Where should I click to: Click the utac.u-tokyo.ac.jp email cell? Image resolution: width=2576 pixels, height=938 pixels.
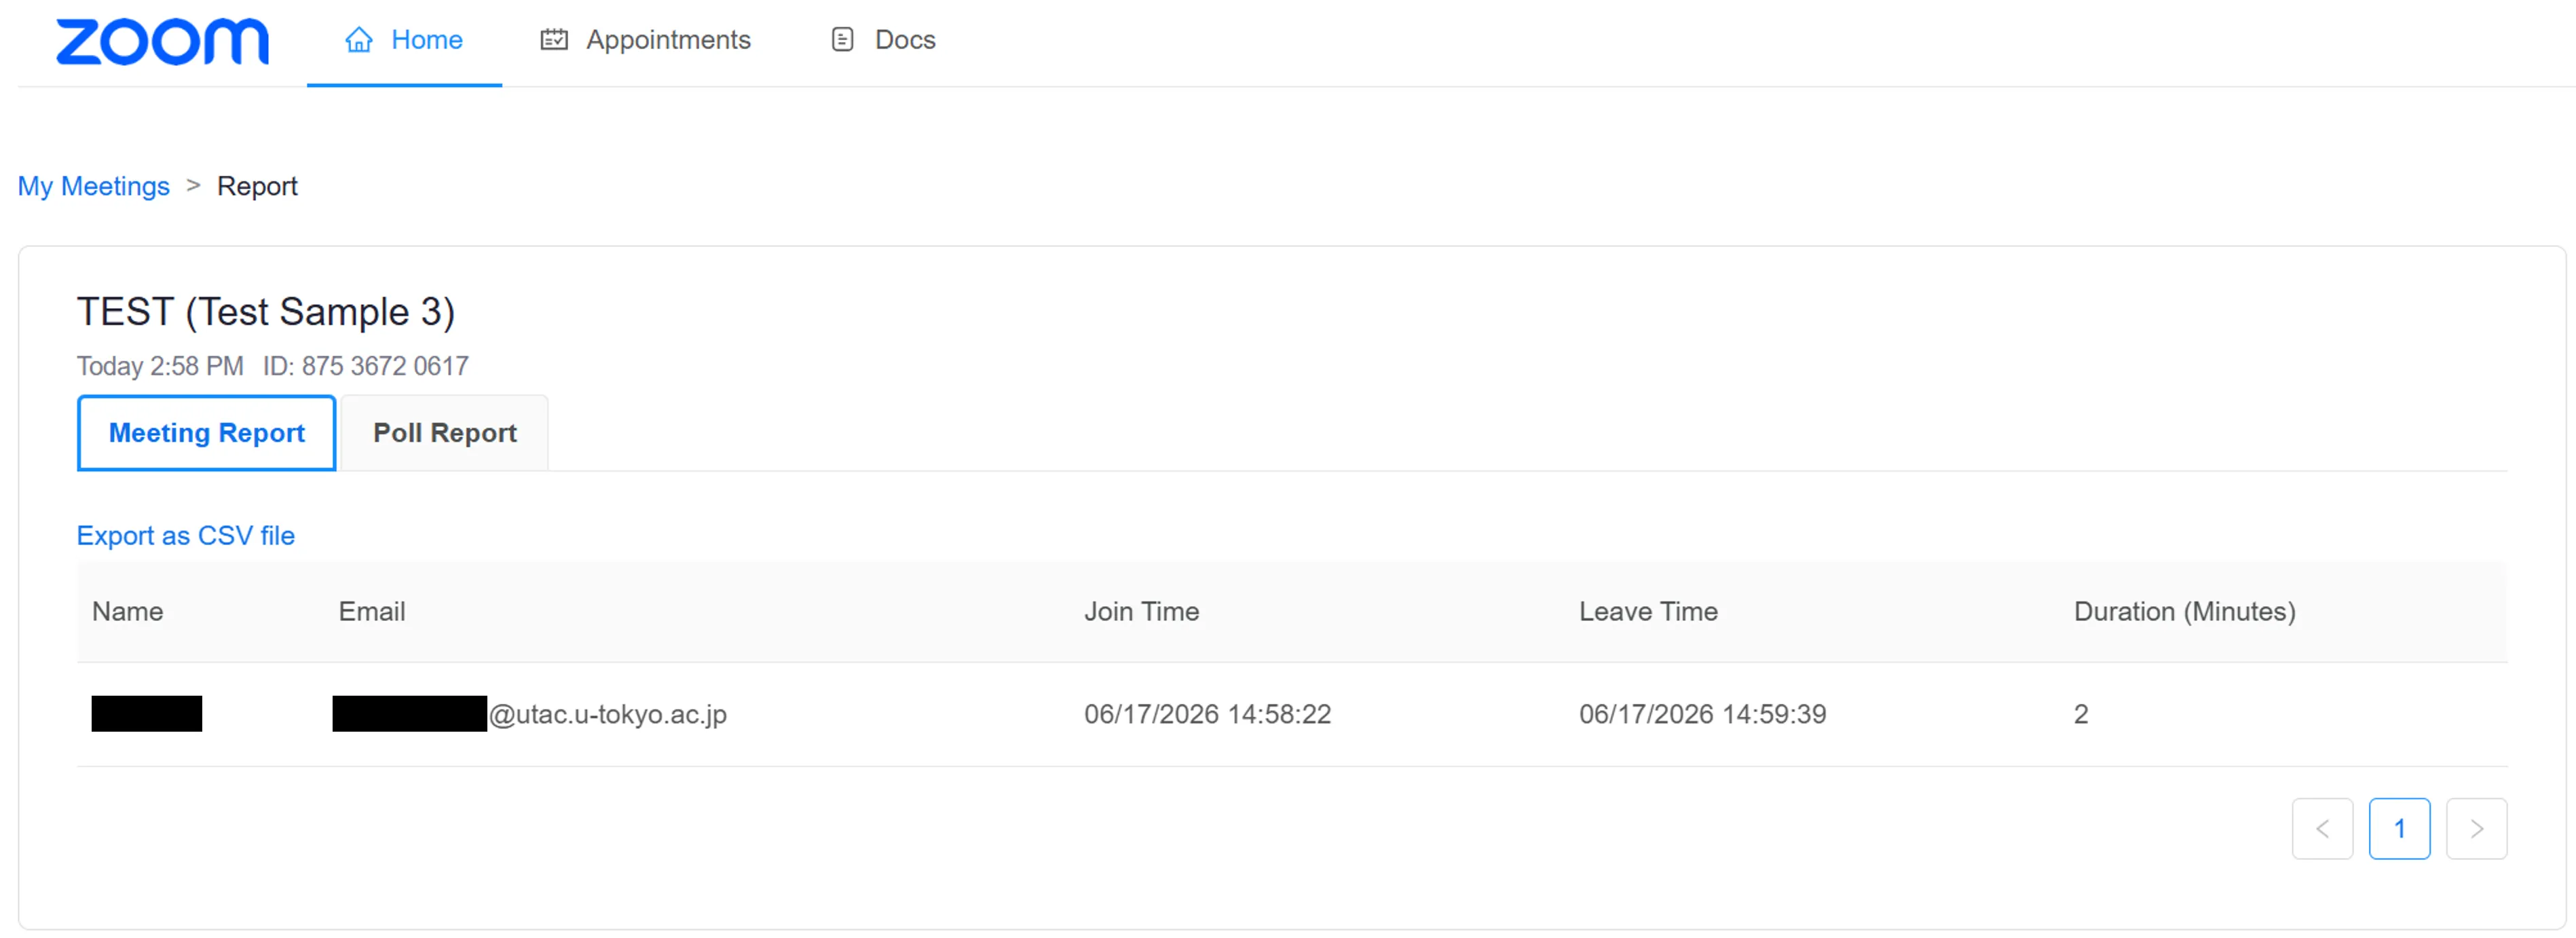[x=530, y=714]
